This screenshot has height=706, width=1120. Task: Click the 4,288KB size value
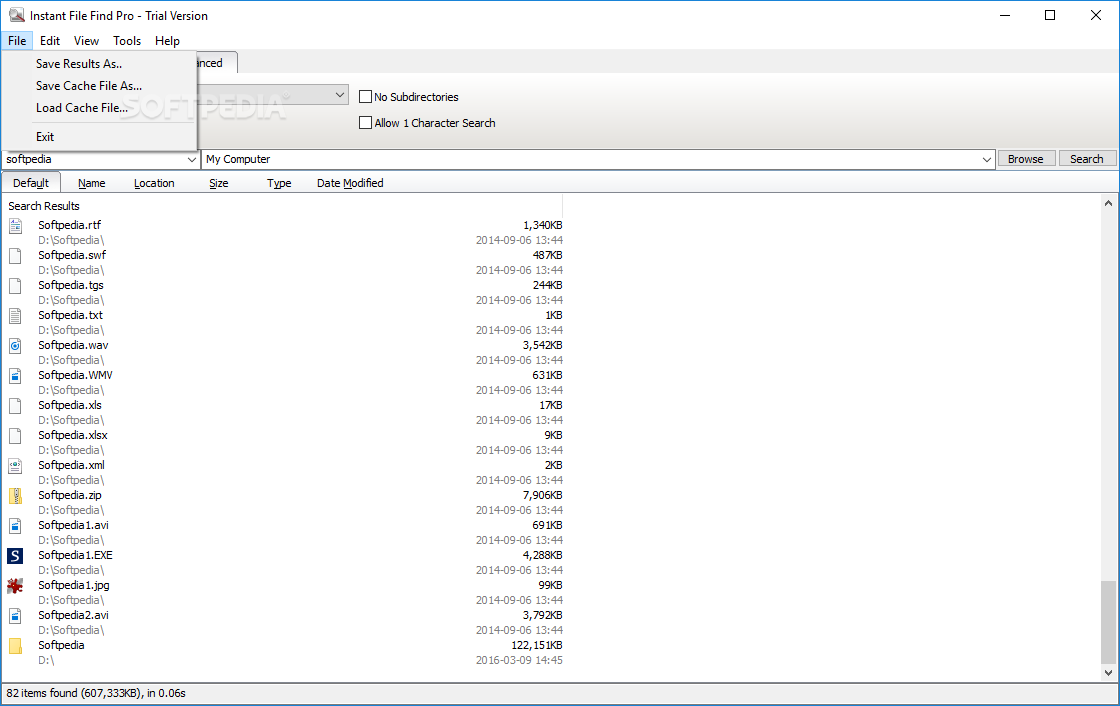coord(542,555)
